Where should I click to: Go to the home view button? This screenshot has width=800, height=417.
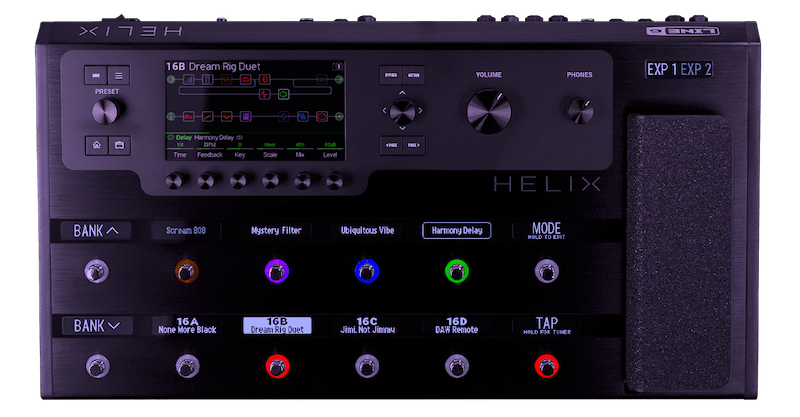[96, 145]
